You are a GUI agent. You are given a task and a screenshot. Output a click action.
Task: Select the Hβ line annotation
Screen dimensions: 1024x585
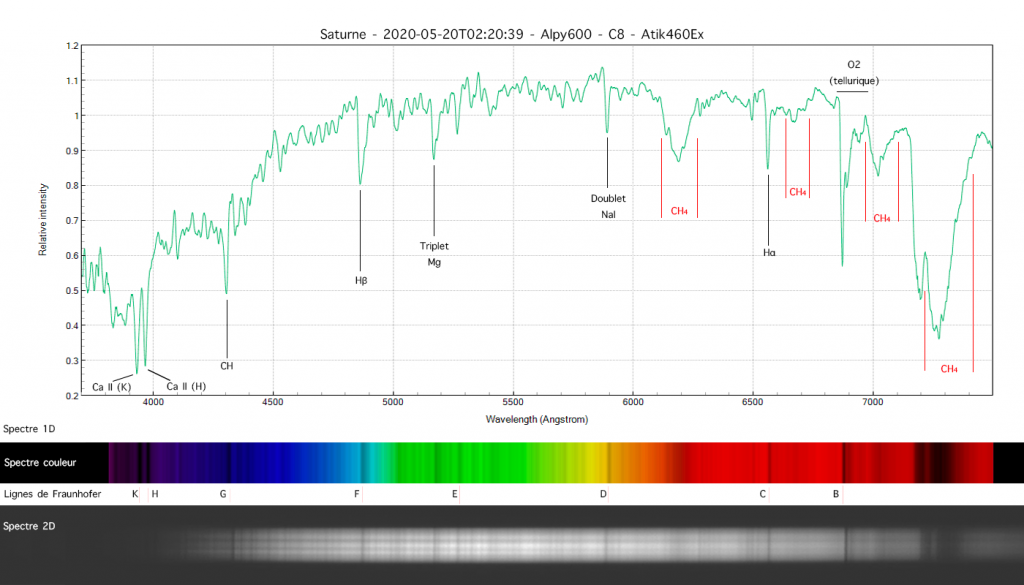(360, 281)
